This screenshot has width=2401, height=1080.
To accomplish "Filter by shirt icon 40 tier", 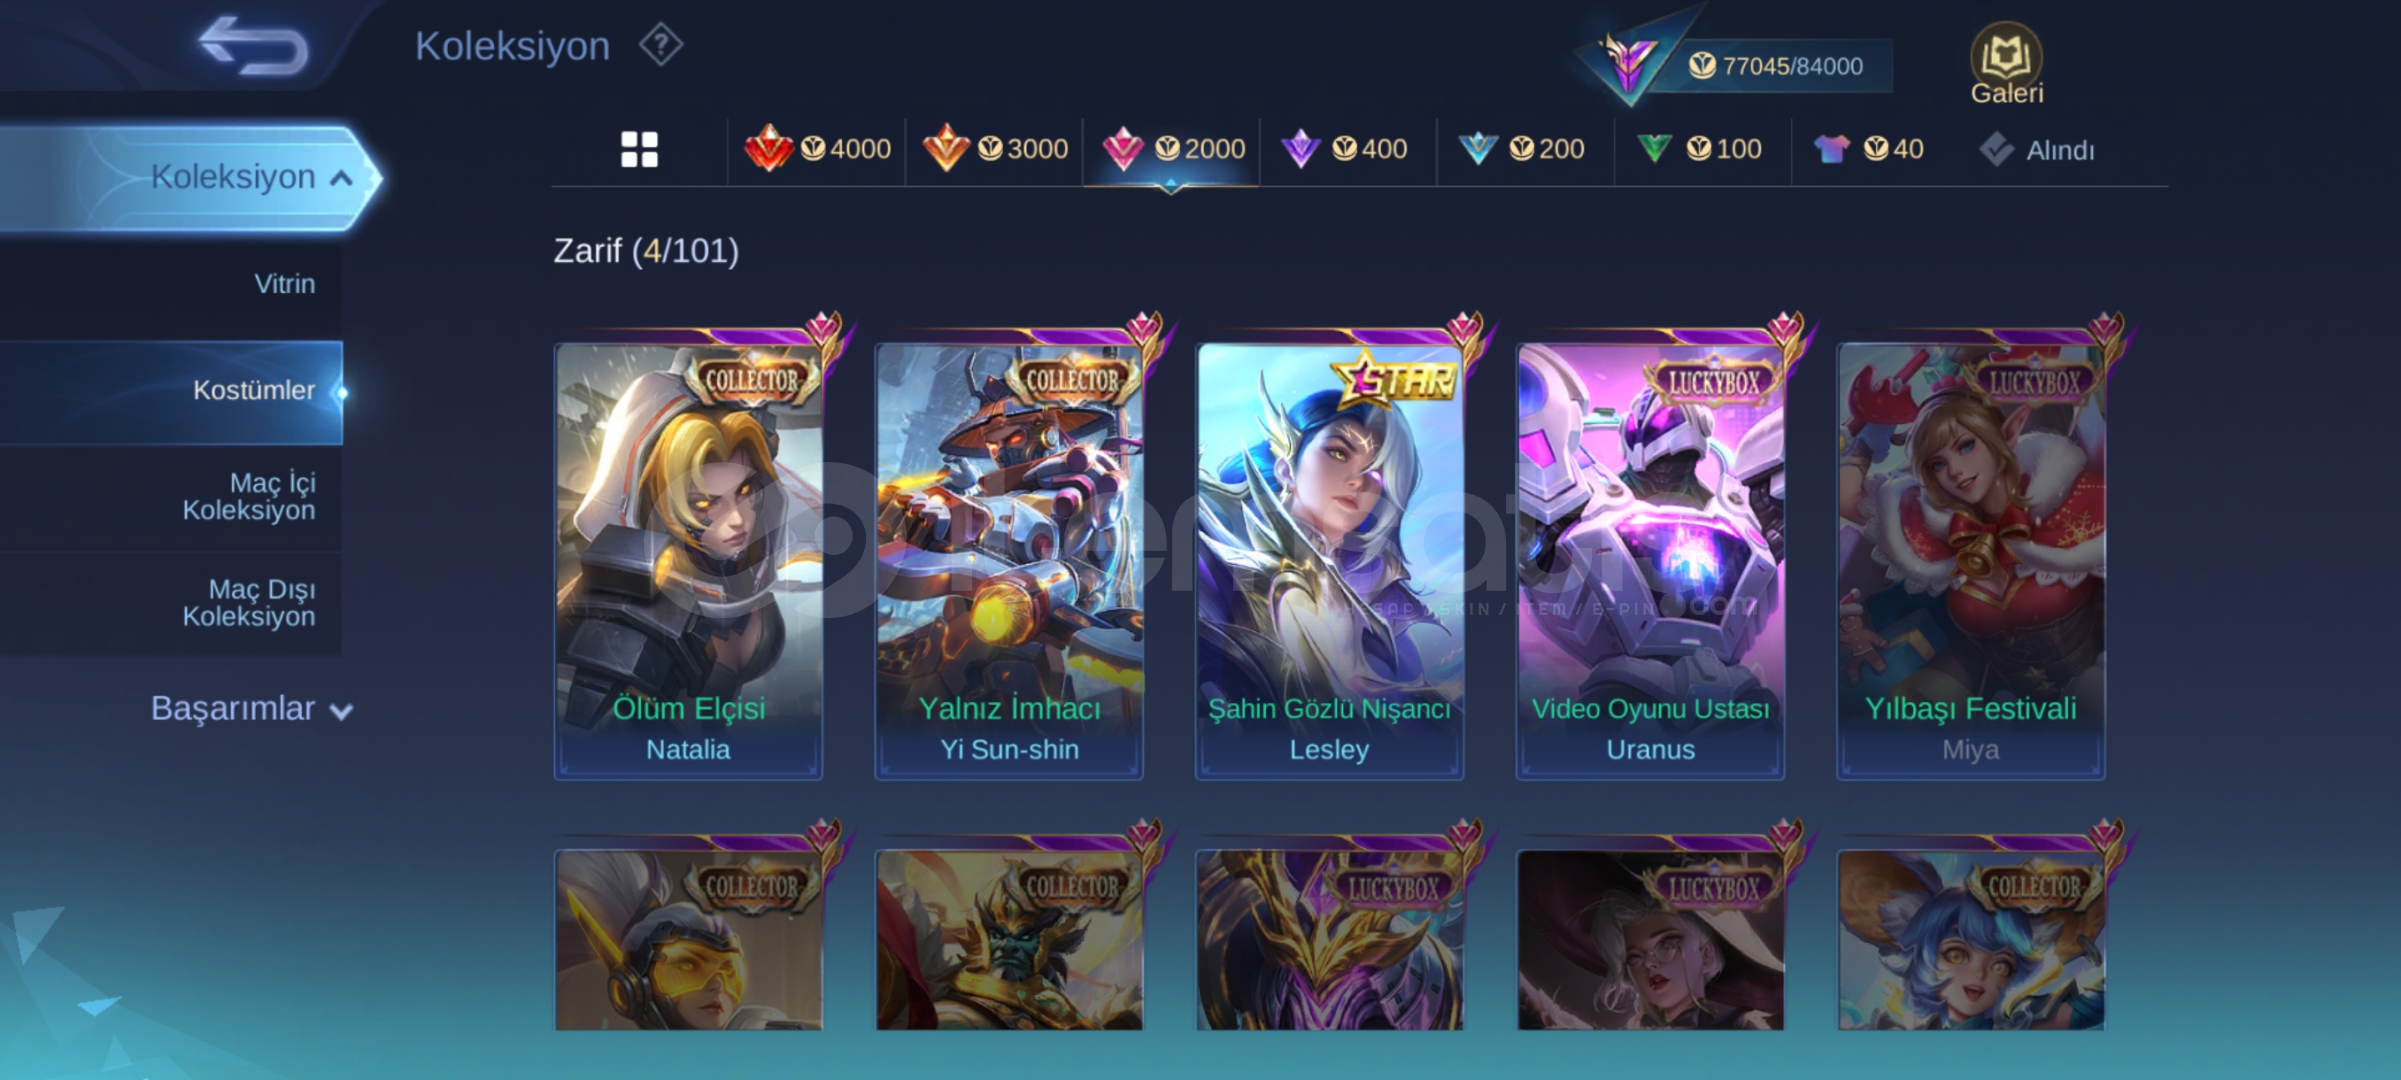I will [1869, 149].
